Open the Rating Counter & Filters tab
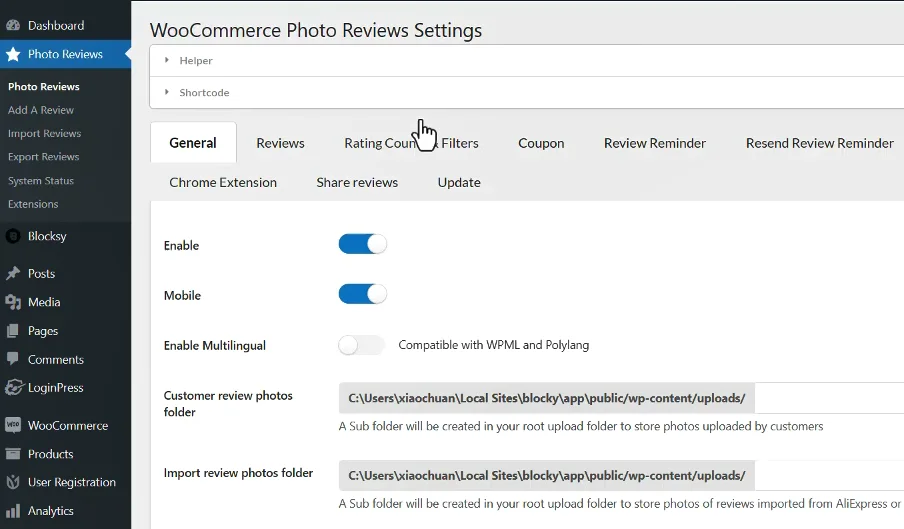 411,143
